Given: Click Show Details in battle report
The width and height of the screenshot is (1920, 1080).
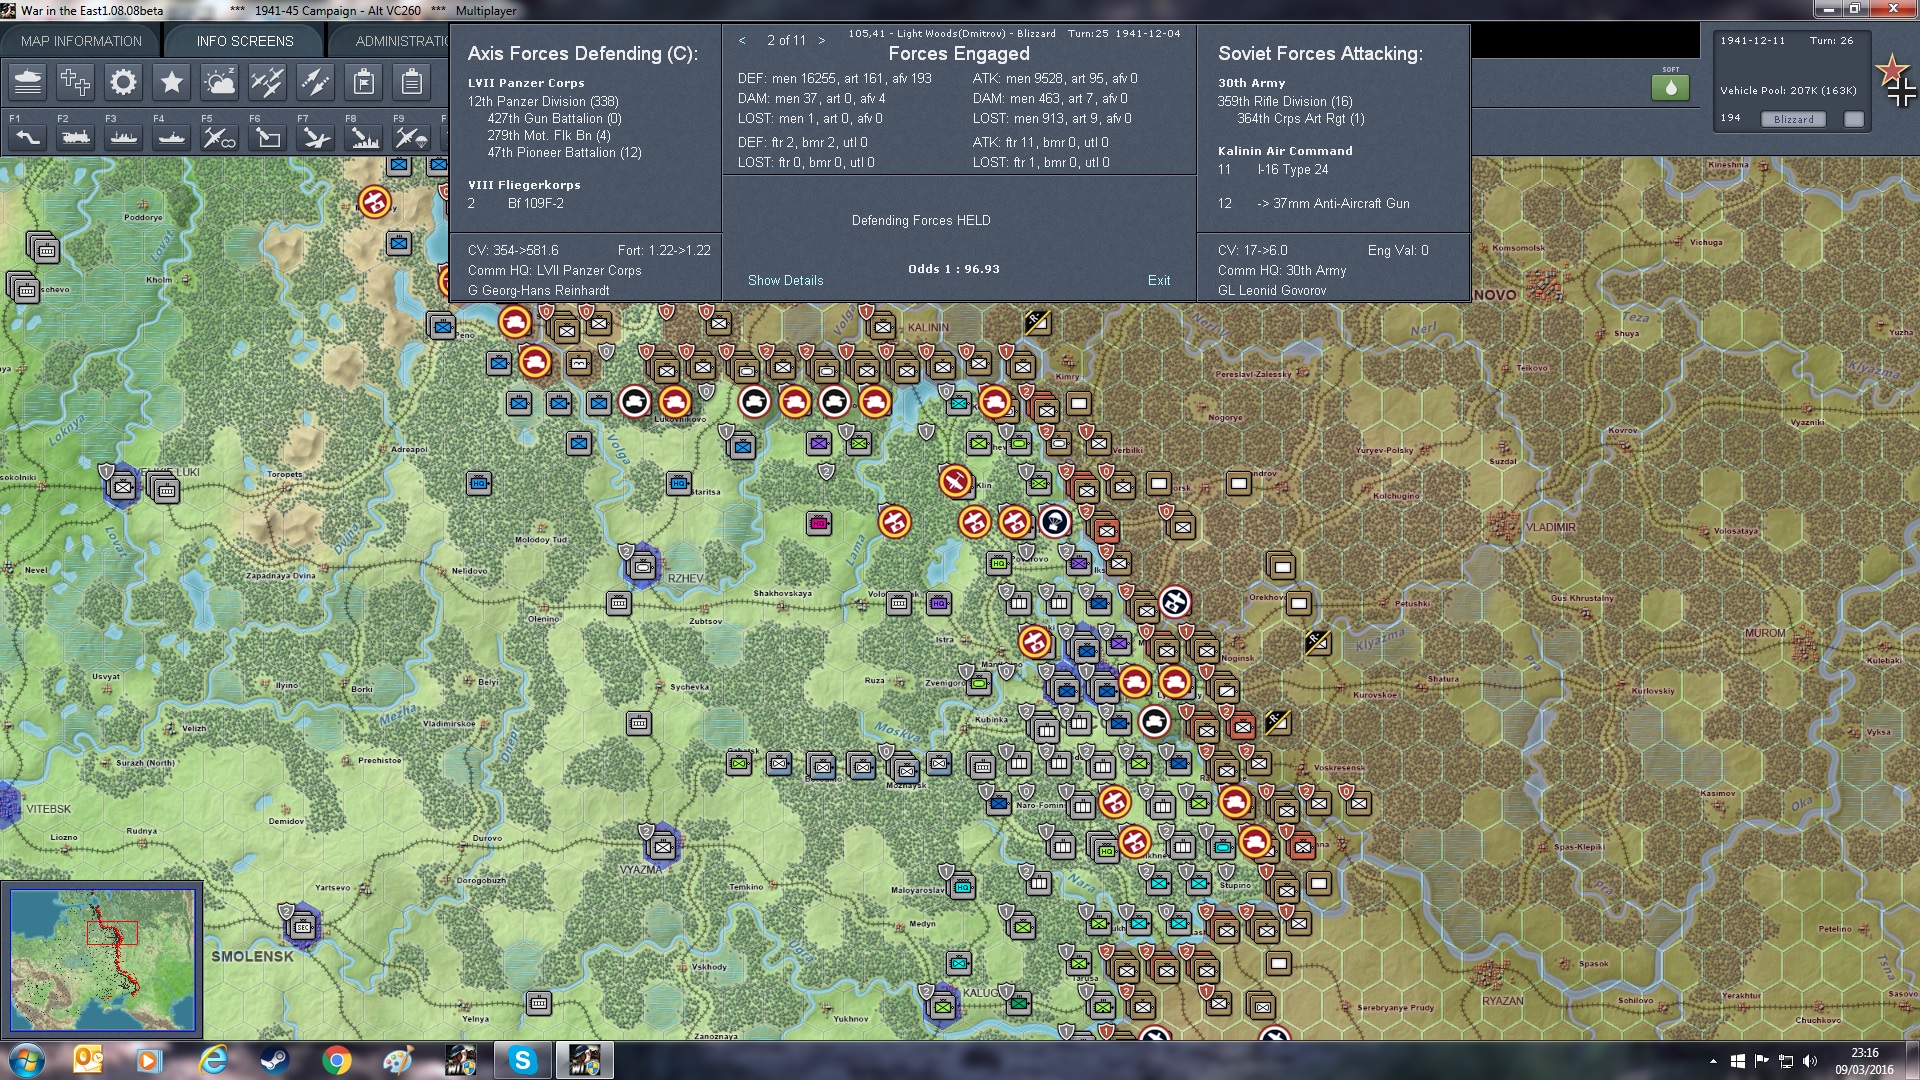Looking at the screenshot, I should [786, 281].
